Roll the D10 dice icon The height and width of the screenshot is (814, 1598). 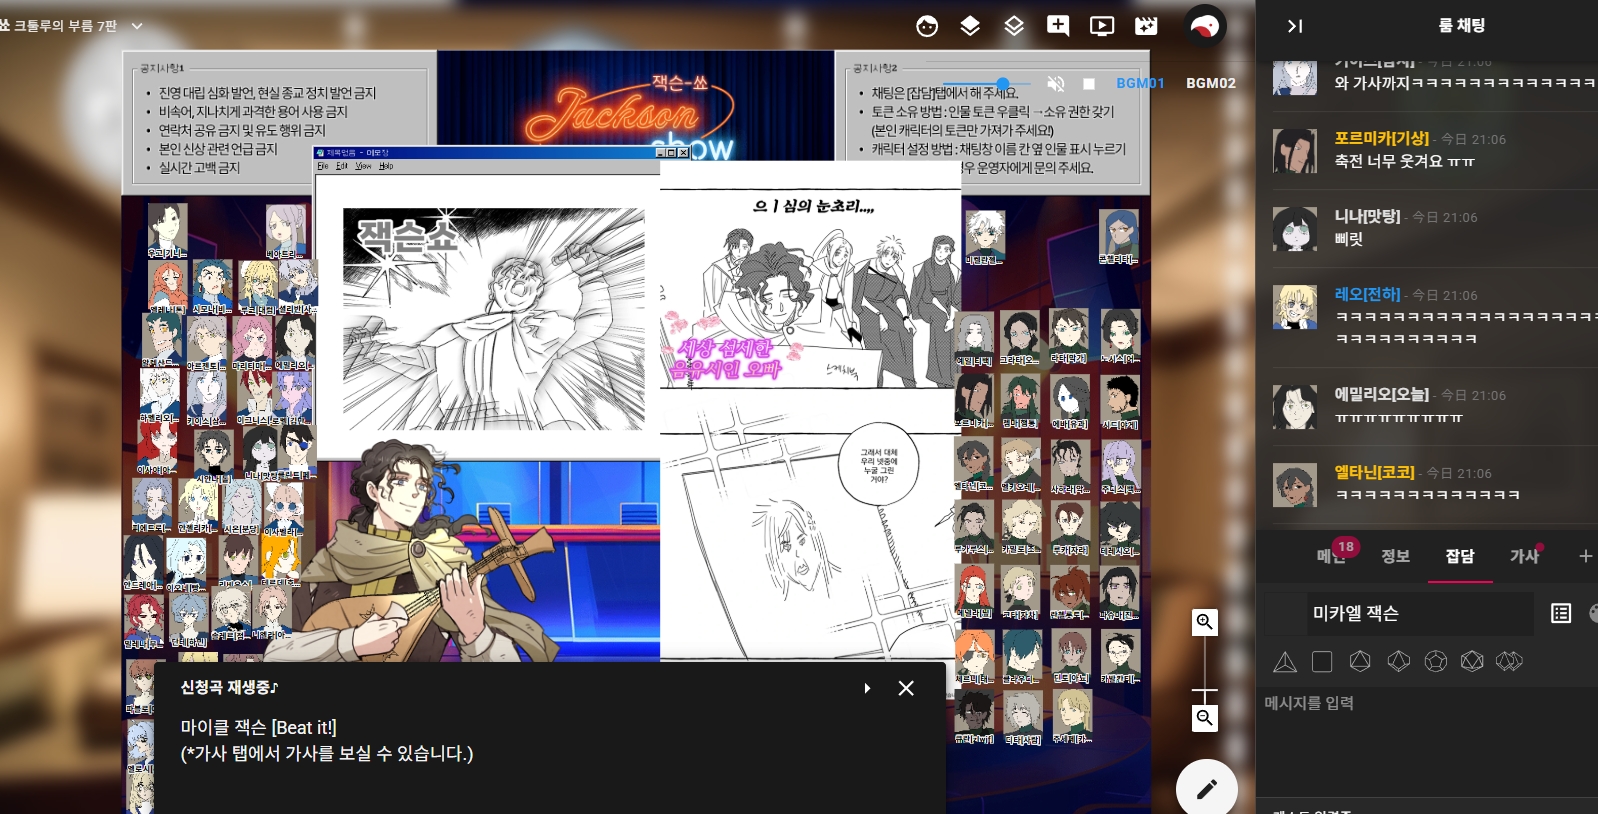pos(1398,661)
